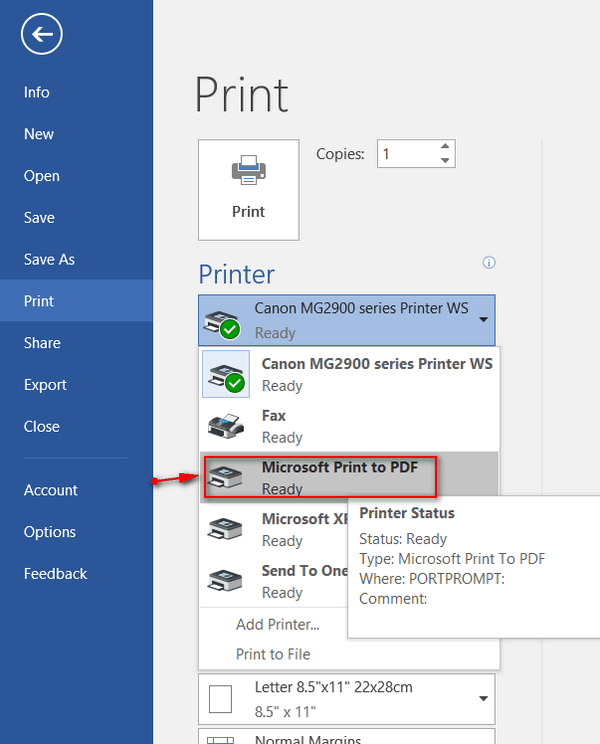Click Close in the sidebar menu
The height and width of the screenshot is (744, 600).
pyautogui.click(x=42, y=426)
